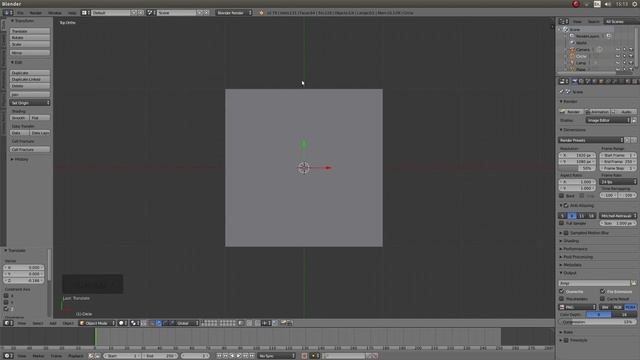640x360 pixels.
Task: Click the outliner editor type icon
Action: [563, 21]
